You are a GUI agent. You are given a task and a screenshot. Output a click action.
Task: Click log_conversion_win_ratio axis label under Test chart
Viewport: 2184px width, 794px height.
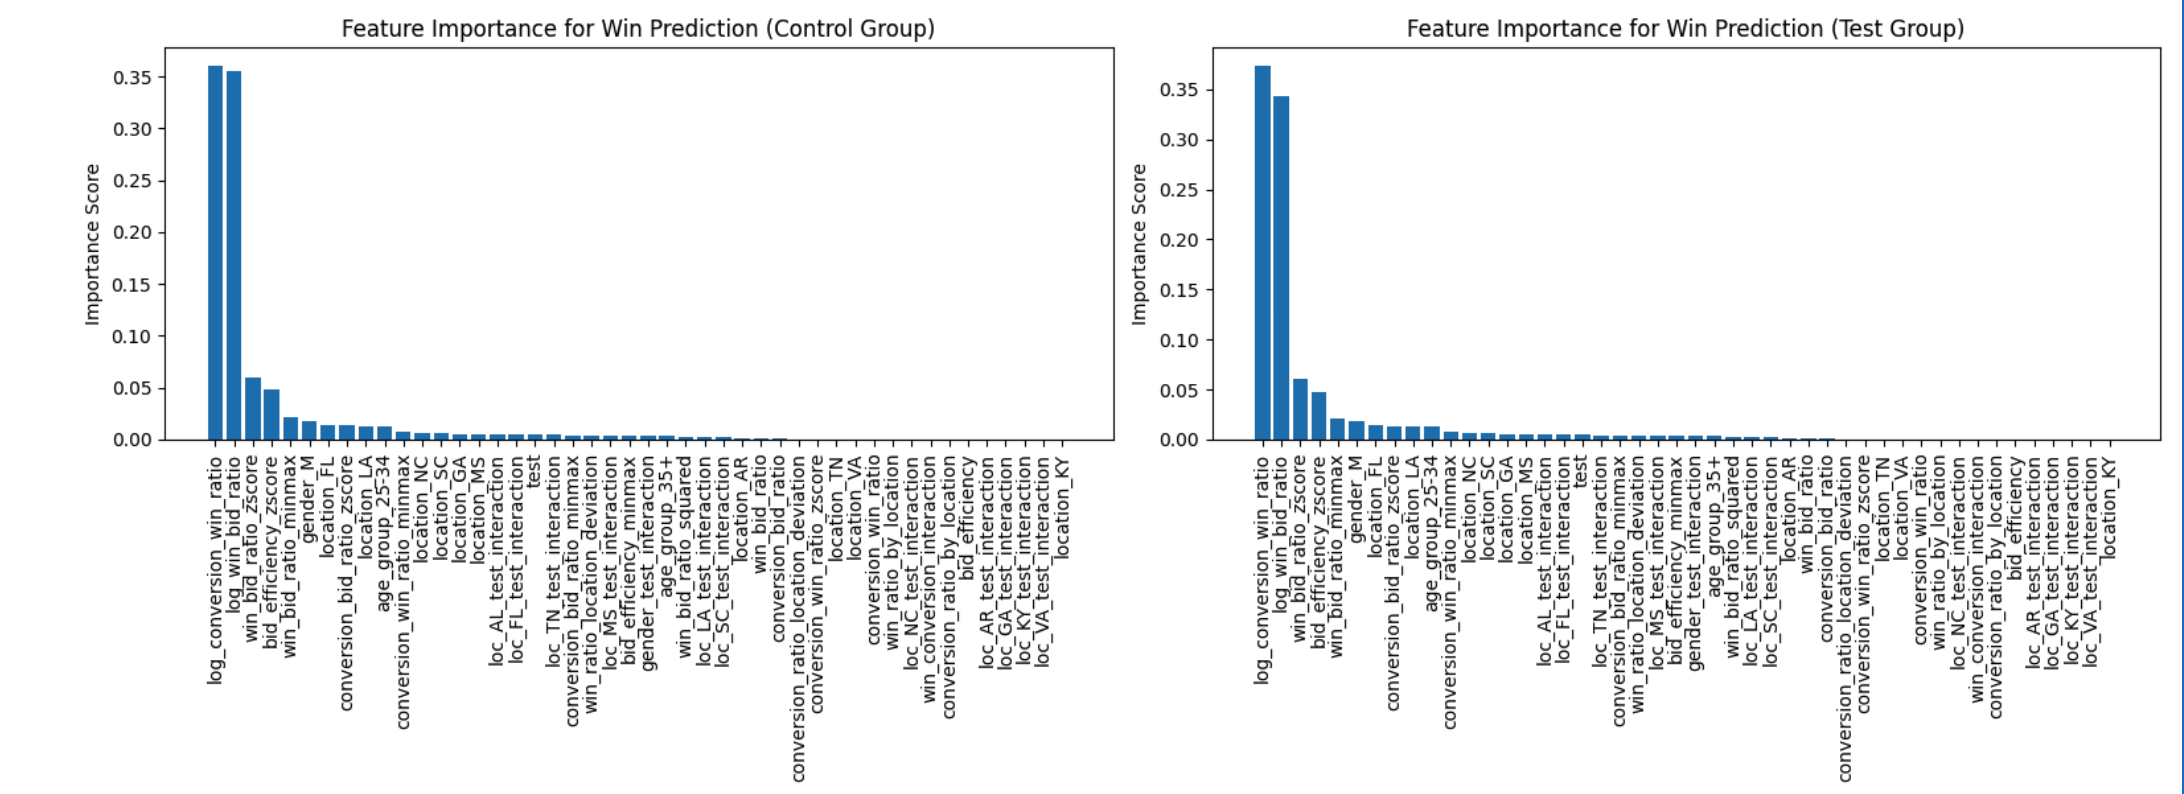pos(1262,570)
